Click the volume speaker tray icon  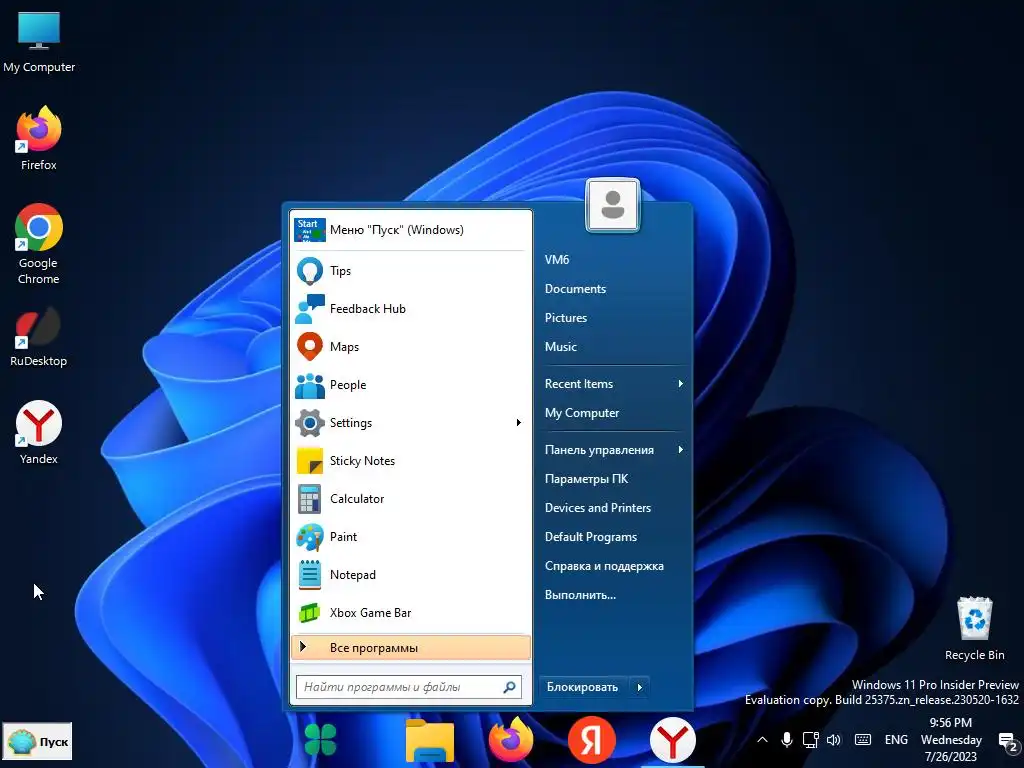point(834,740)
